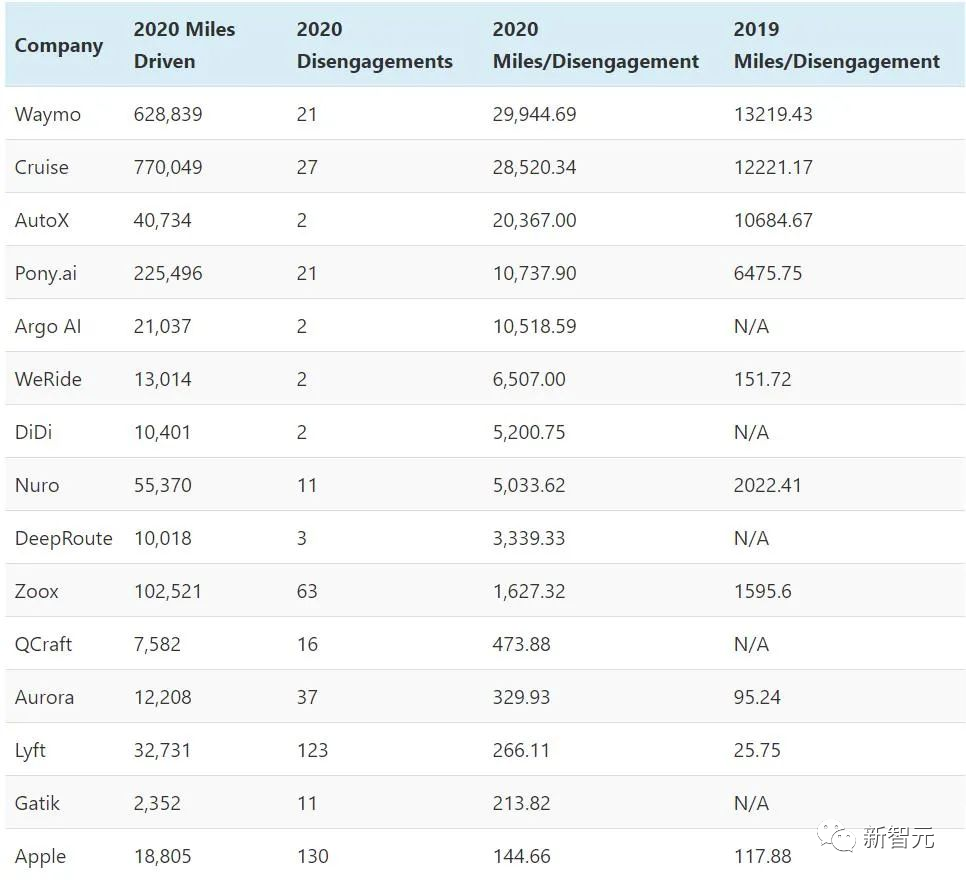
Task: Select the AutoX row label
Action: pyautogui.click(x=42, y=220)
